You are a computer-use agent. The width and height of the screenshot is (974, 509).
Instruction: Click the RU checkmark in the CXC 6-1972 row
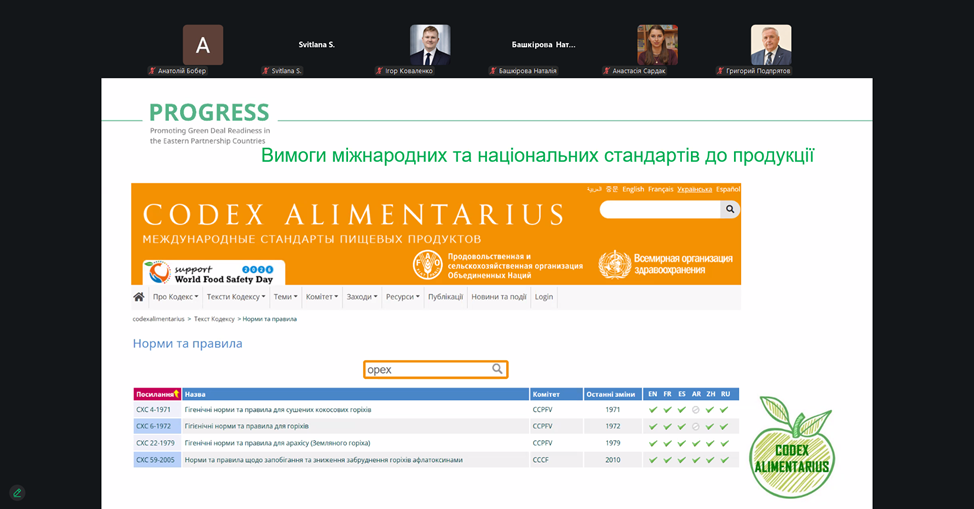pyautogui.click(x=724, y=426)
